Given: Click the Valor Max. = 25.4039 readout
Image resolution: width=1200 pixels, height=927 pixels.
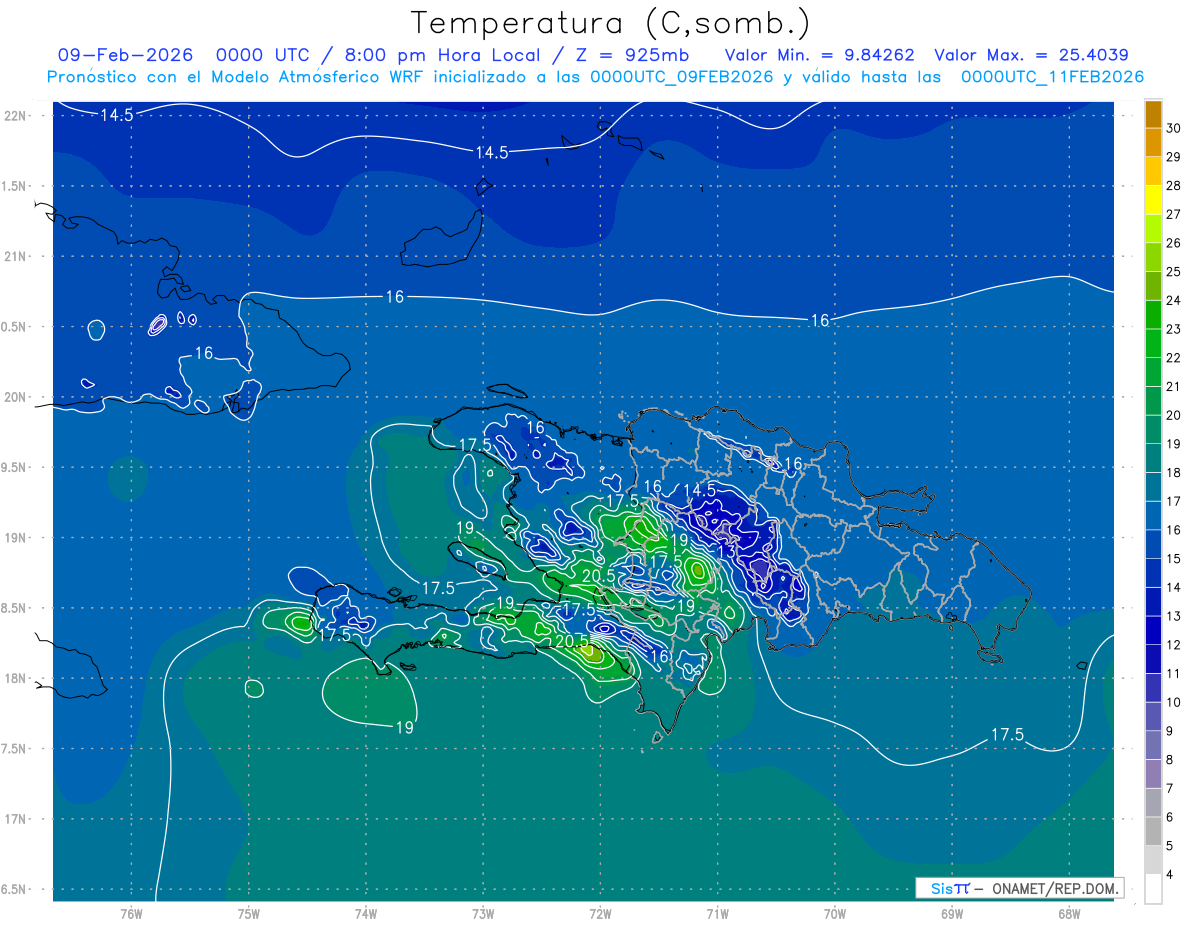Looking at the screenshot, I should (x=1031, y=56).
